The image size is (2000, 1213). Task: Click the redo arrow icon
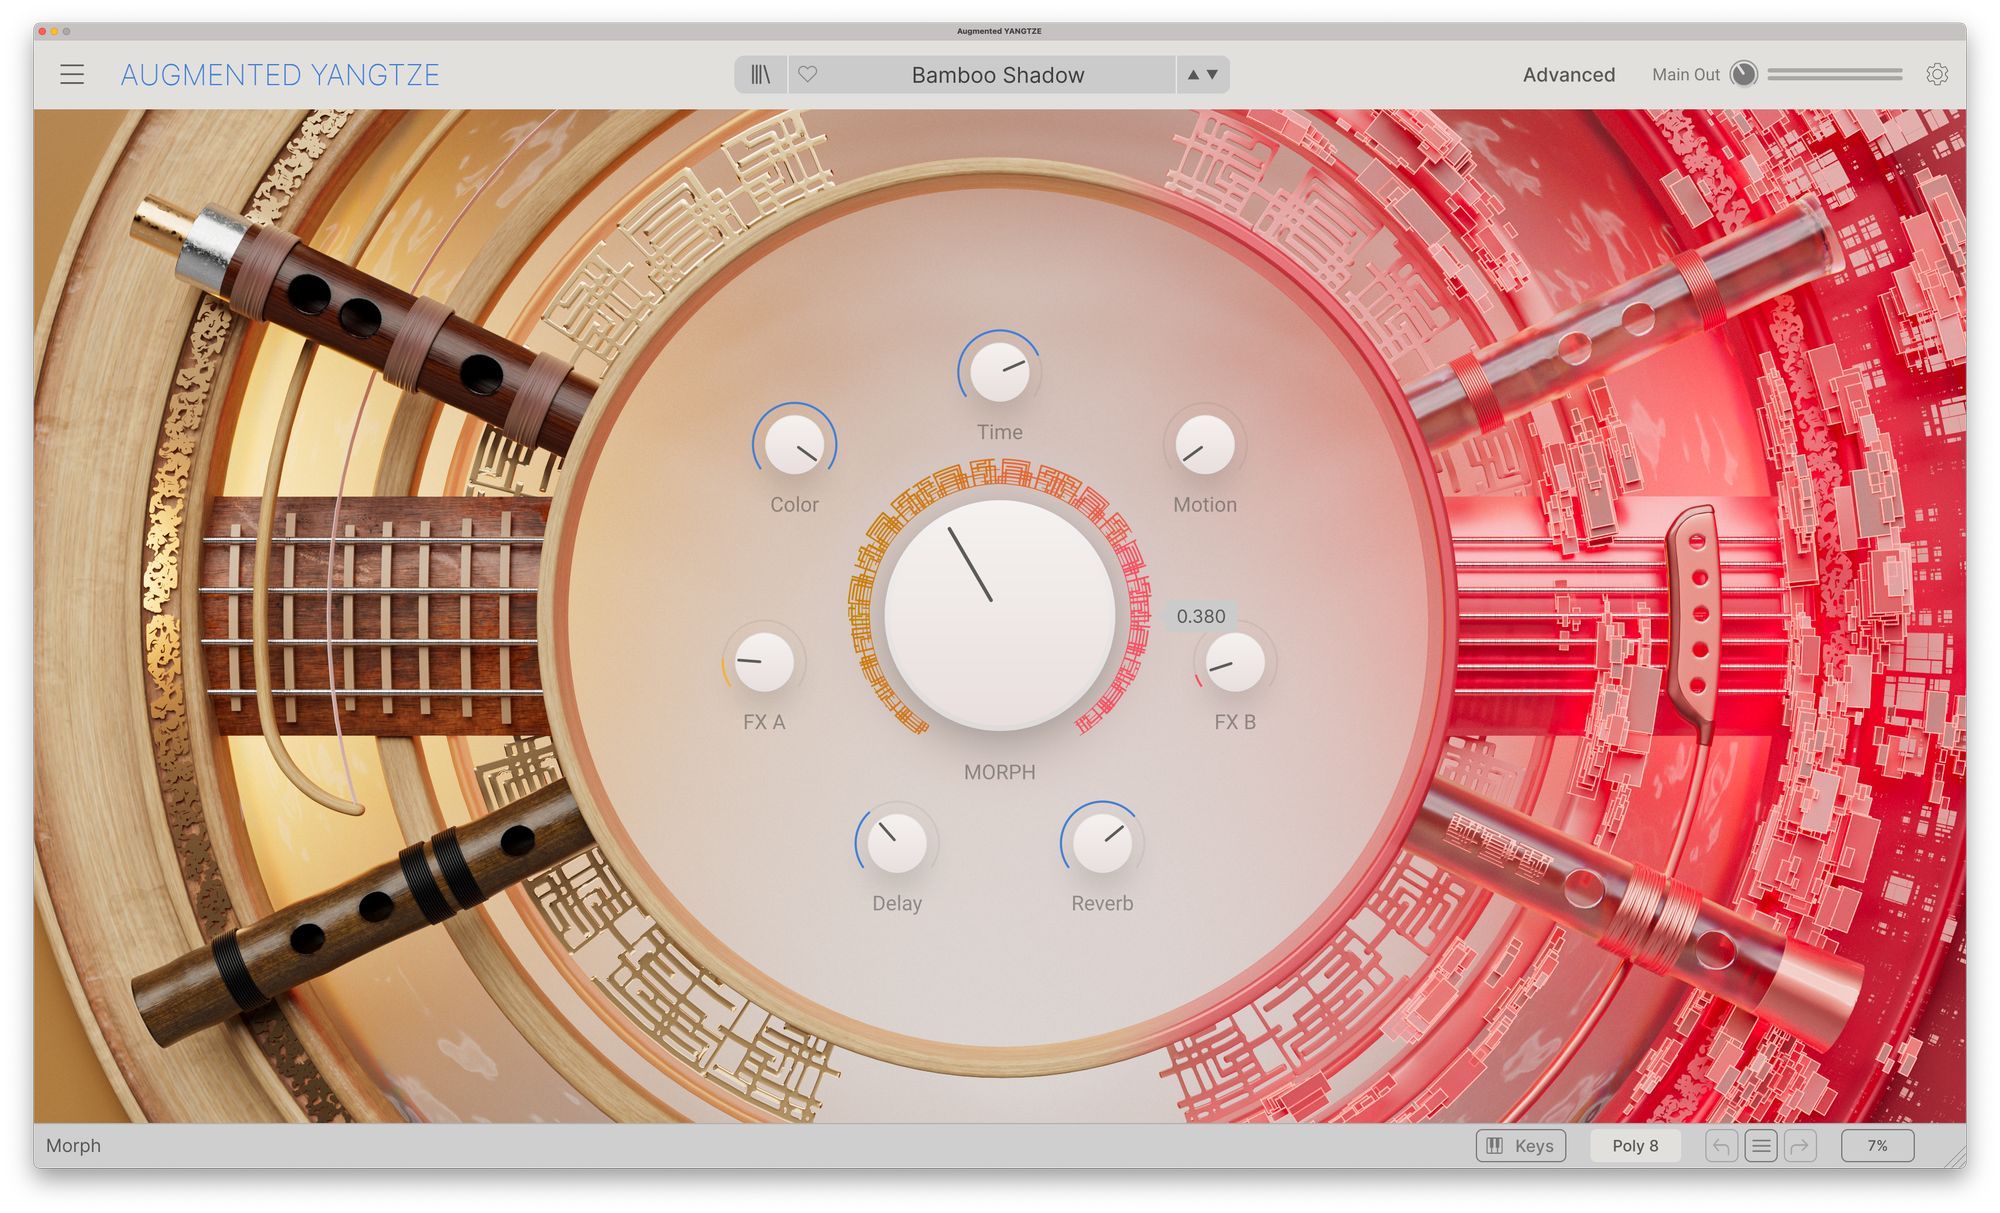tap(1800, 1146)
